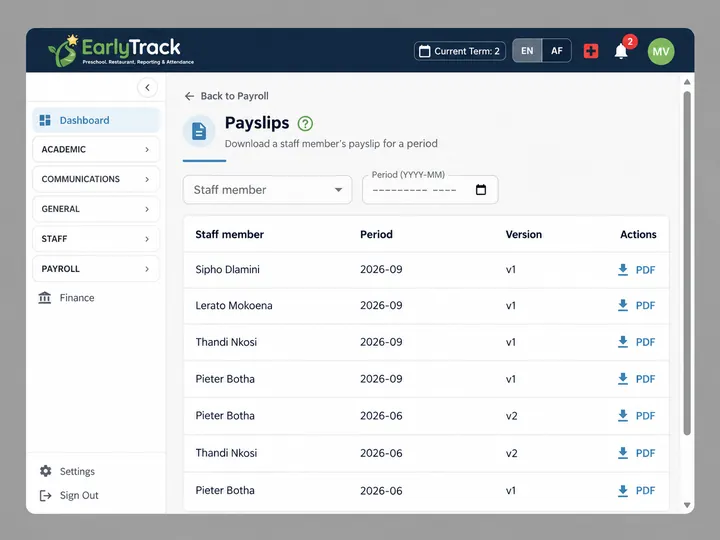Click download icon for Thandi Nkosi 2026-09
This screenshot has height=540, width=720.
(x=623, y=342)
